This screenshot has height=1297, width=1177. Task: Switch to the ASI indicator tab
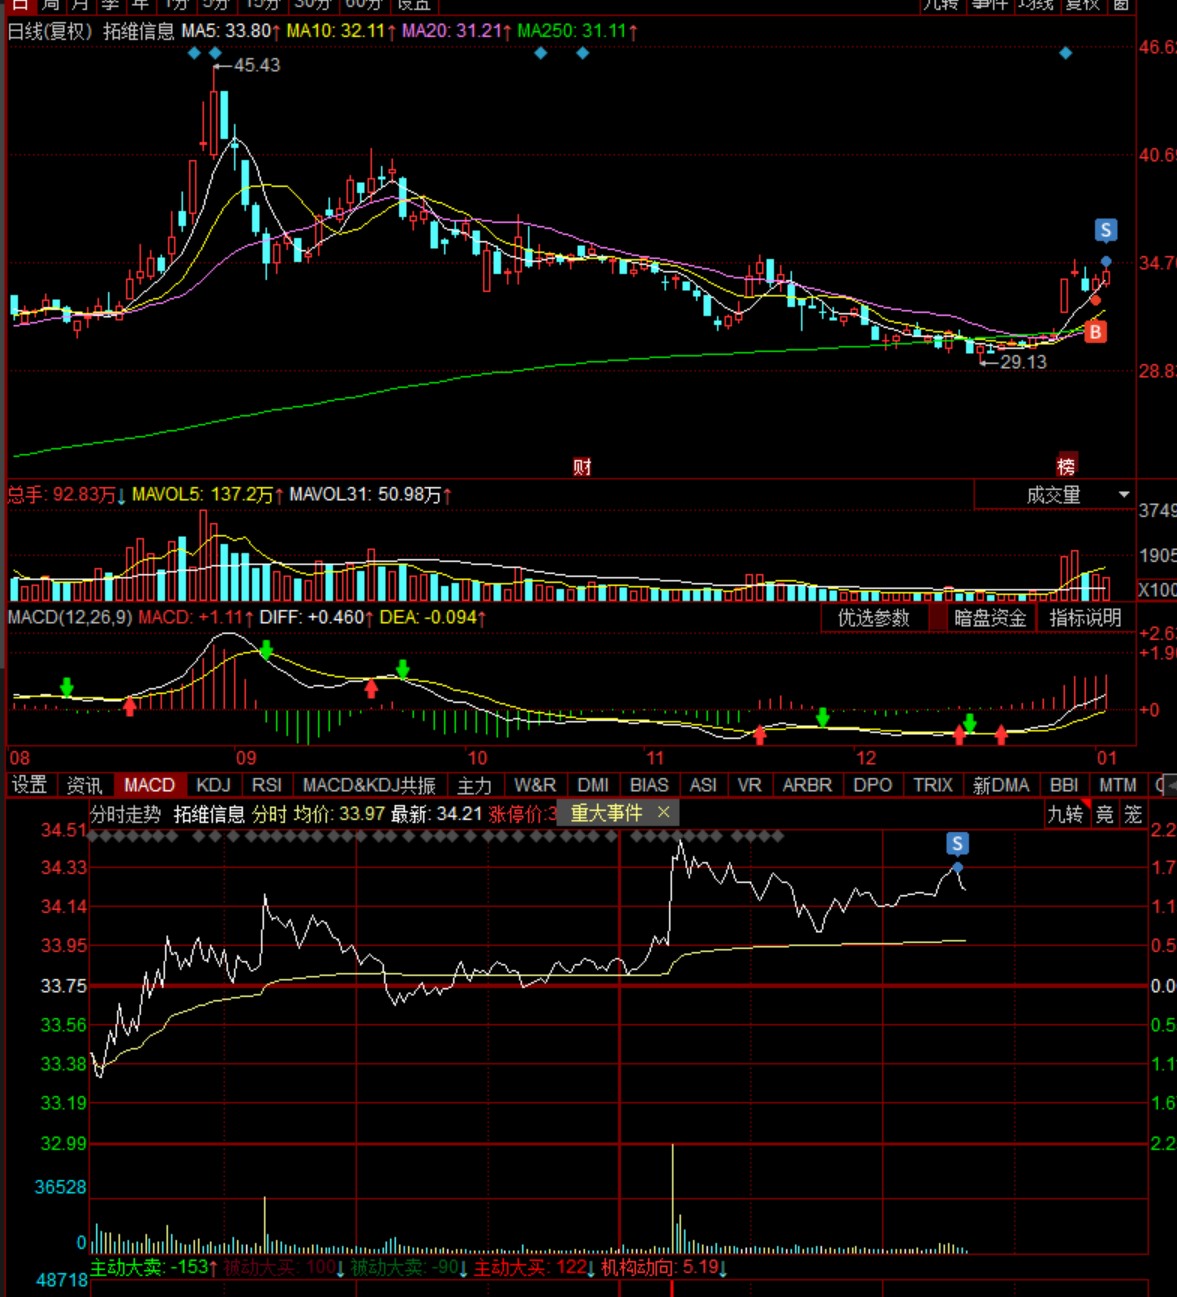coord(703,786)
